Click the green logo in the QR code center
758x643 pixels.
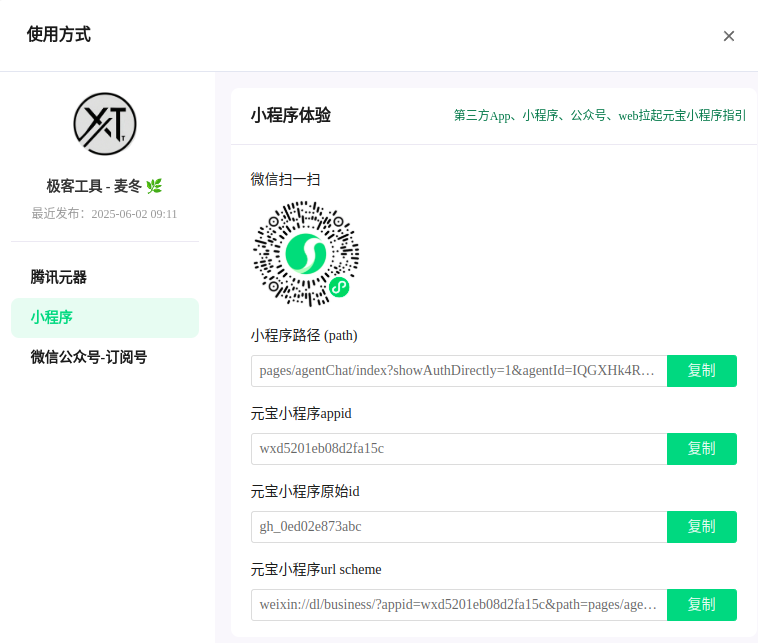(x=304, y=253)
